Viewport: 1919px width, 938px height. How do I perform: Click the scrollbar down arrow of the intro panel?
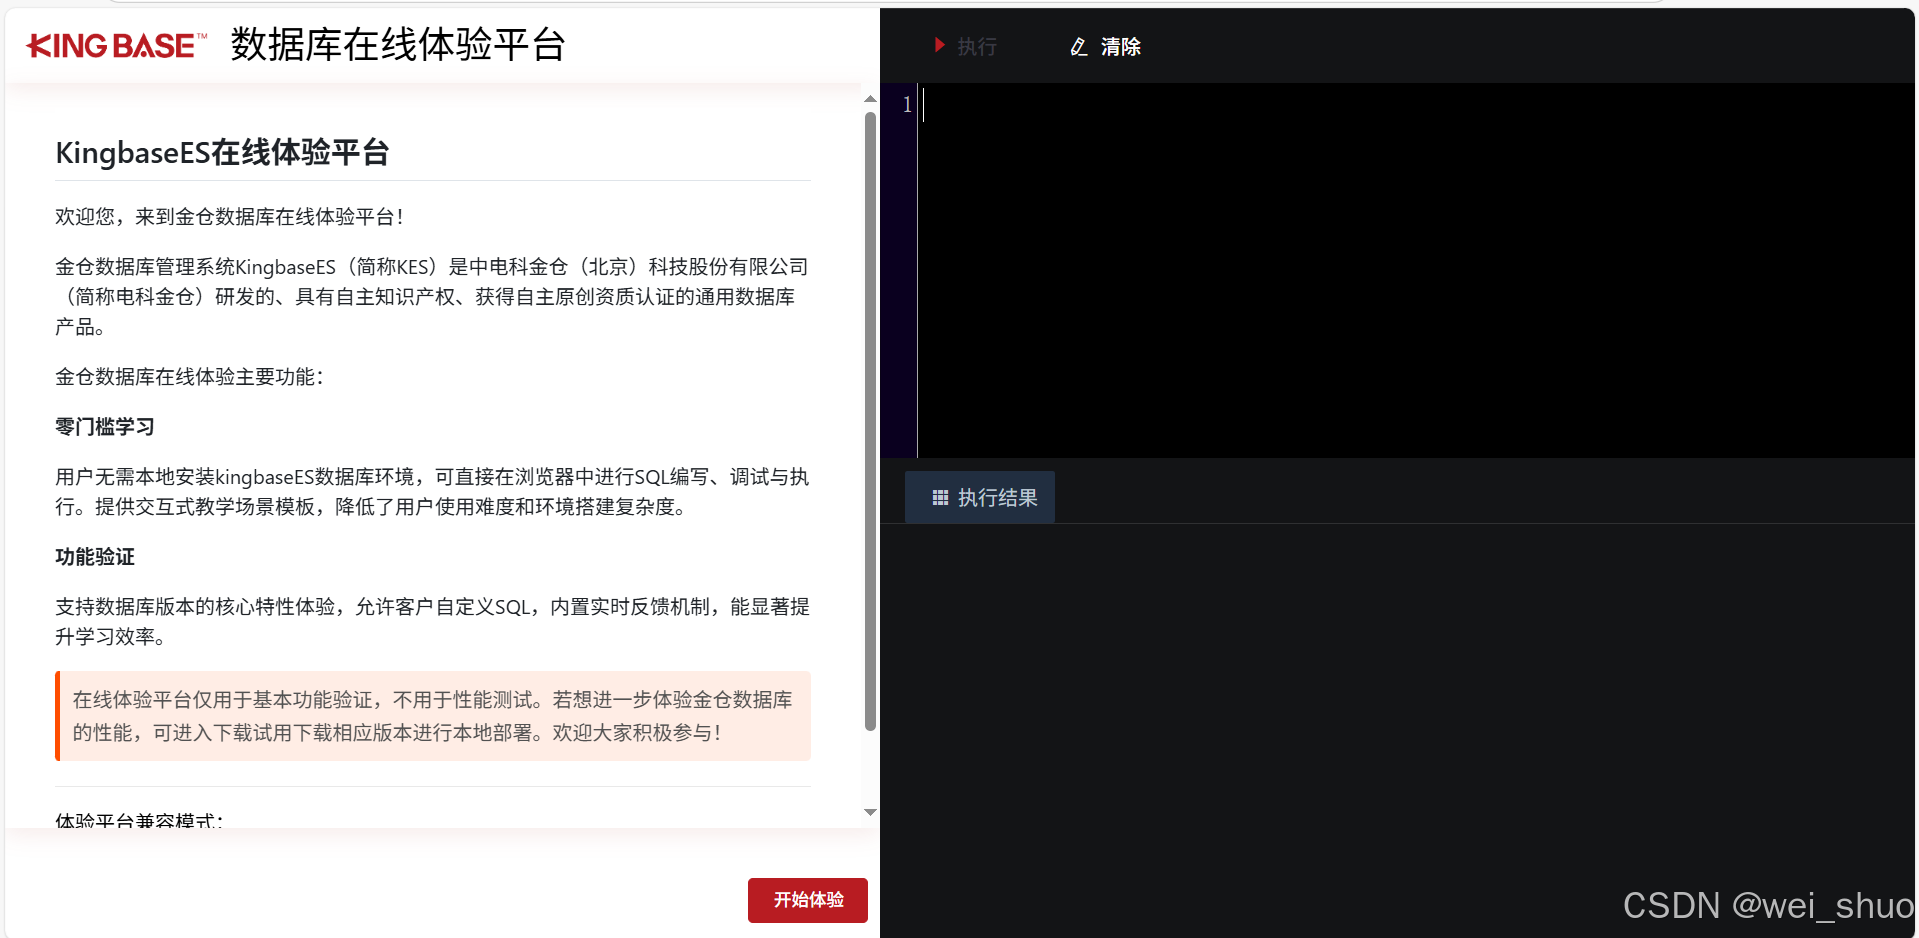[870, 812]
